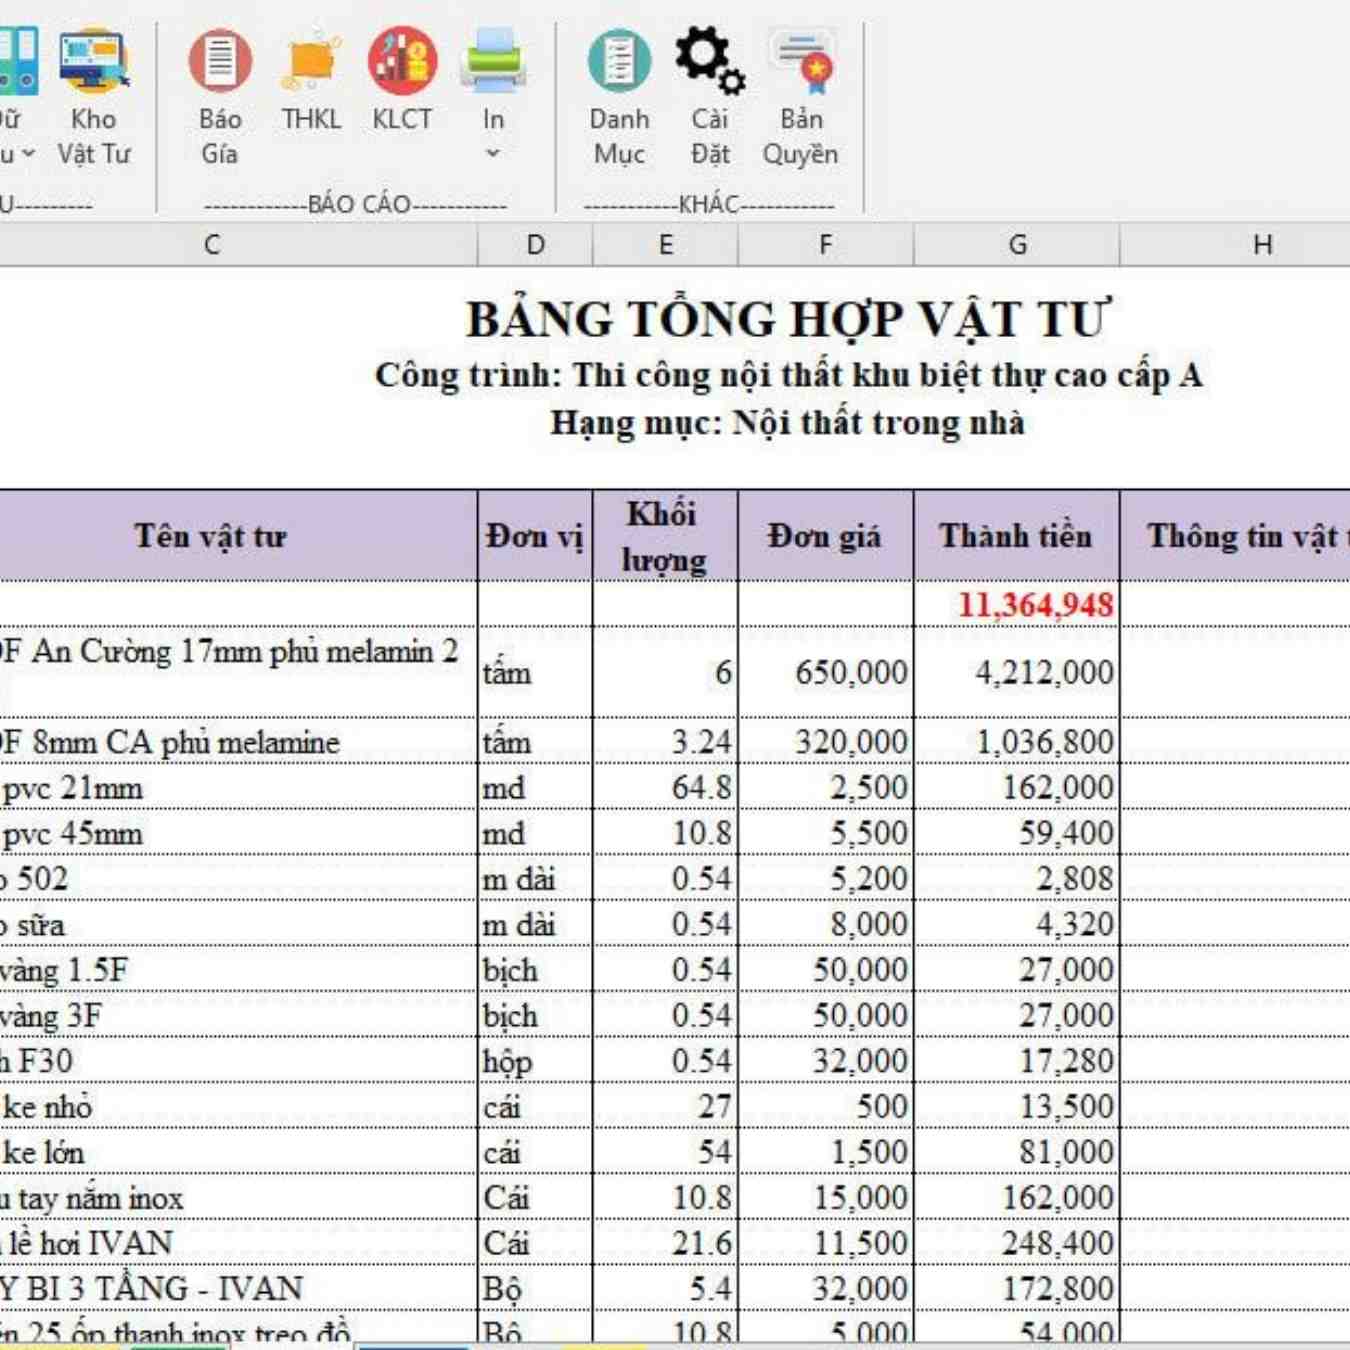Select the ke lớn cell

point(238,1152)
